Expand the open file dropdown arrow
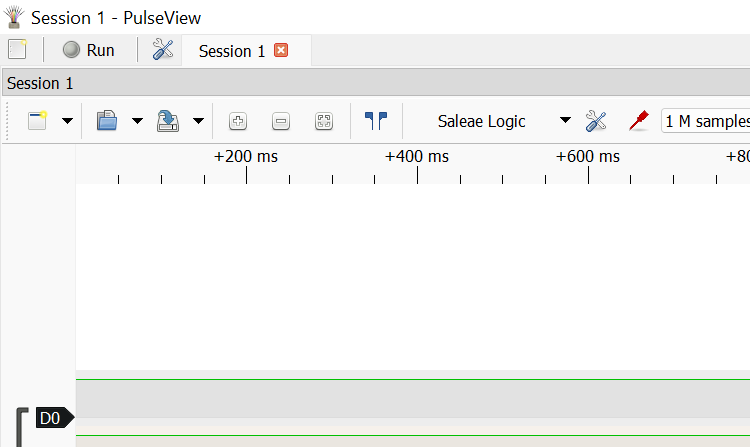This screenshot has width=750, height=447. pos(137,121)
